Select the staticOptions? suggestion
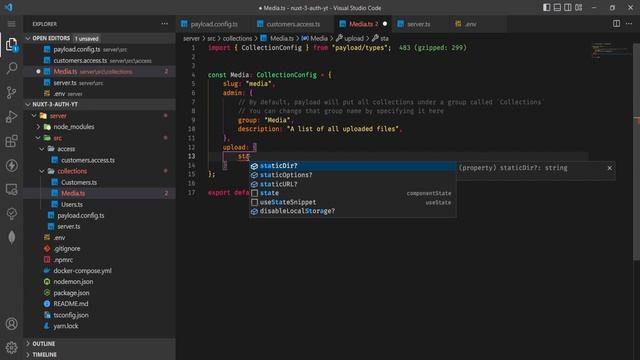The width and height of the screenshot is (640, 360). tap(353, 175)
